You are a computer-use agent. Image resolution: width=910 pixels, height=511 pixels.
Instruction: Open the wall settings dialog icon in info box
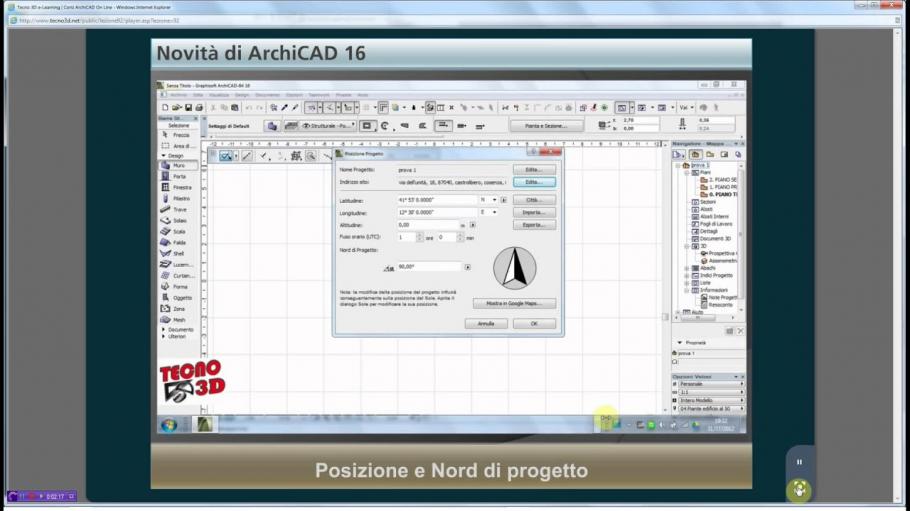[x=272, y=126]
